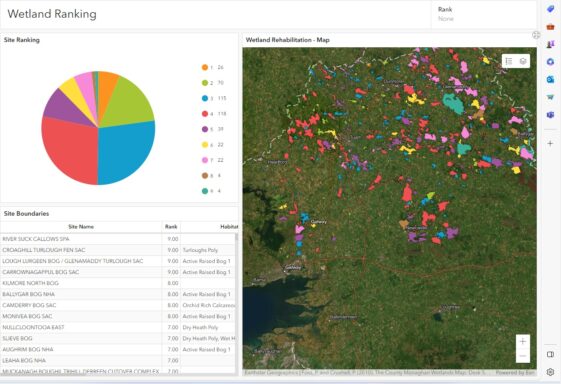Select the BALLYGAR BOG NHA row
The width and height of the screenshot is (561, 384).
118,294
